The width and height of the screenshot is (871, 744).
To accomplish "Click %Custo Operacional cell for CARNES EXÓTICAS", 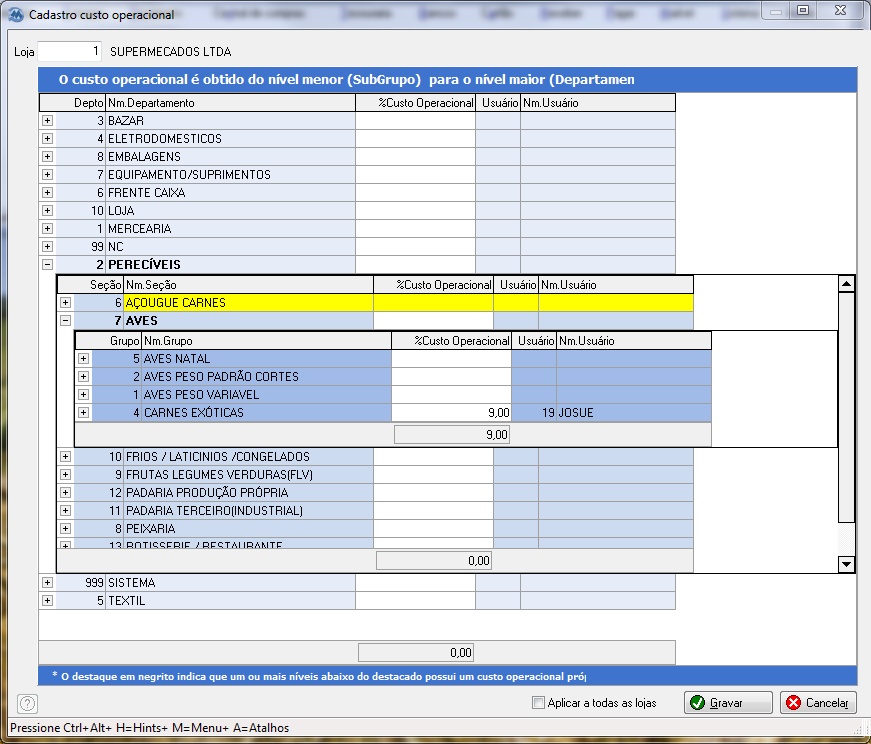I will click(451, 412).
